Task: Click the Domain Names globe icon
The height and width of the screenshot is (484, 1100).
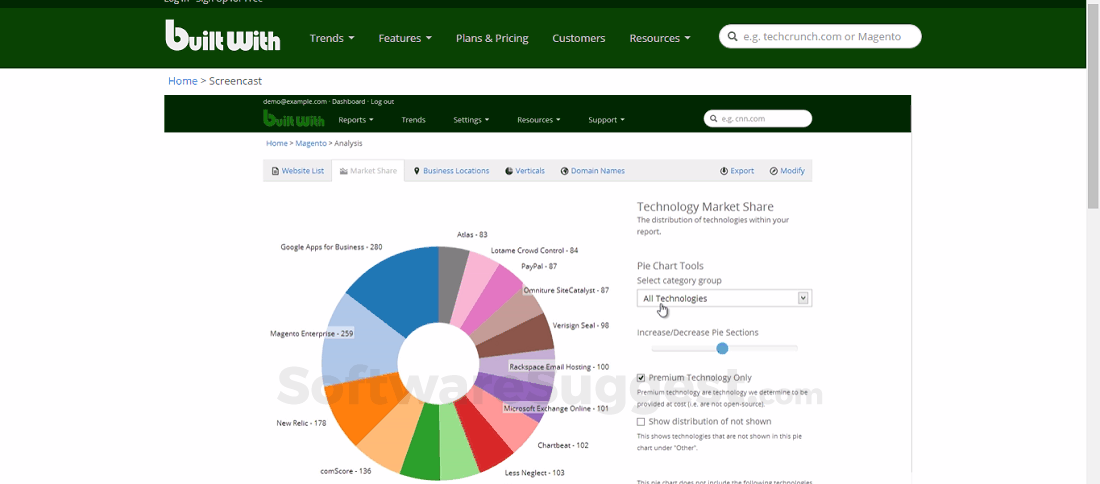Action: tap(564, 171)
